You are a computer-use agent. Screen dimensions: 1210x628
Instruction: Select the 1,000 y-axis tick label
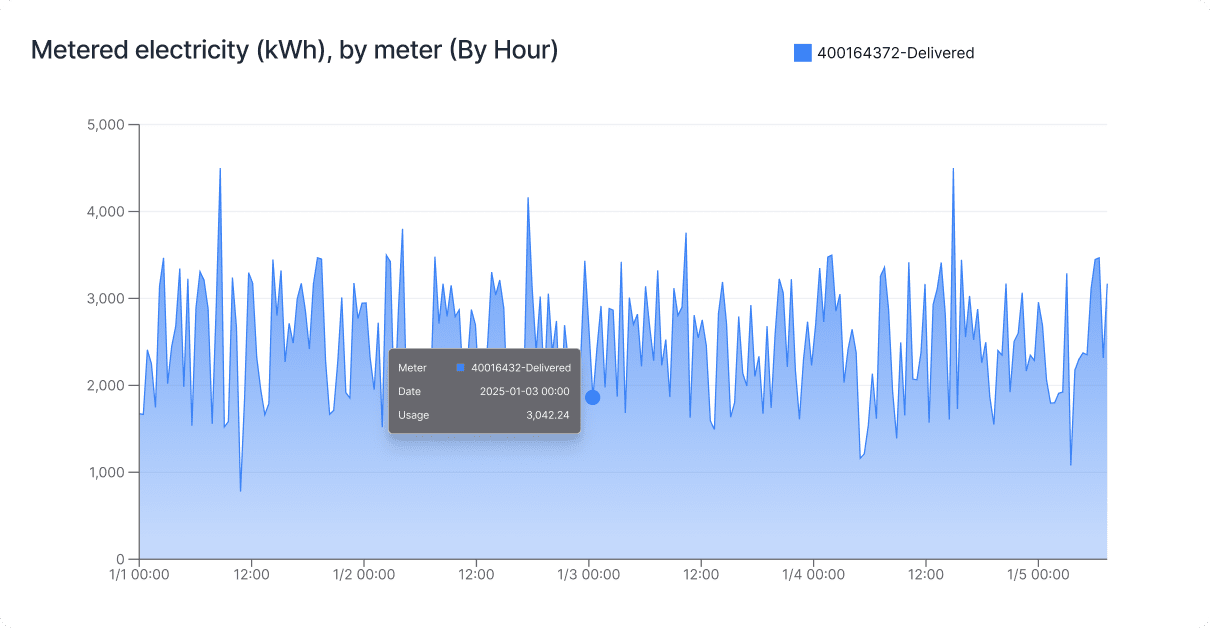click(105, 472)
